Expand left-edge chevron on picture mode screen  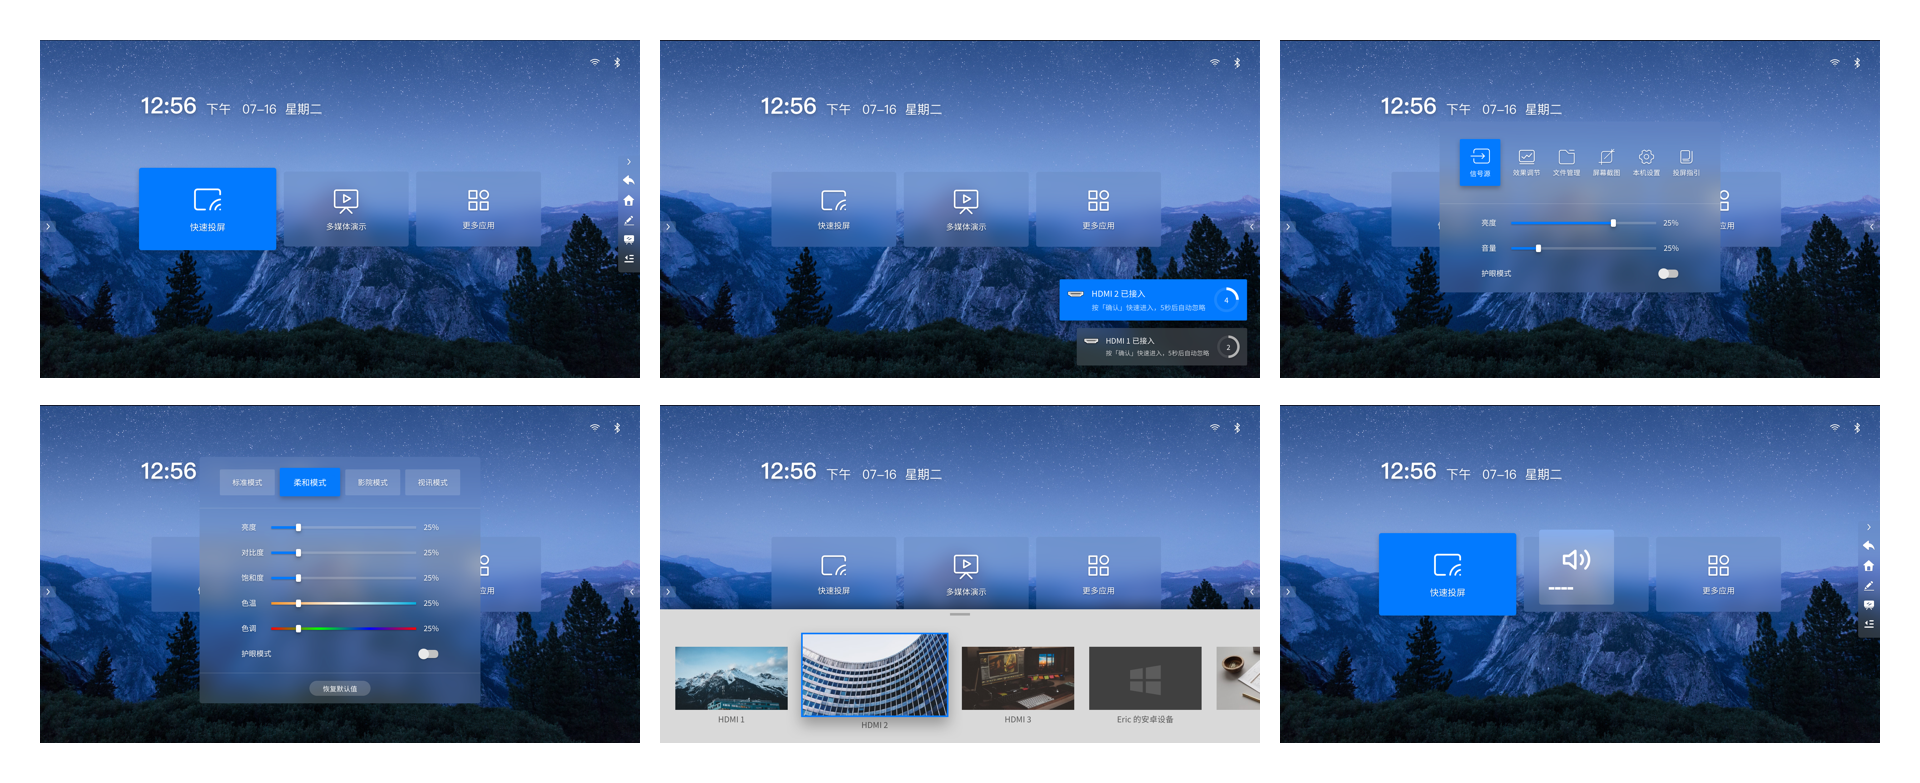click(47, 592)
